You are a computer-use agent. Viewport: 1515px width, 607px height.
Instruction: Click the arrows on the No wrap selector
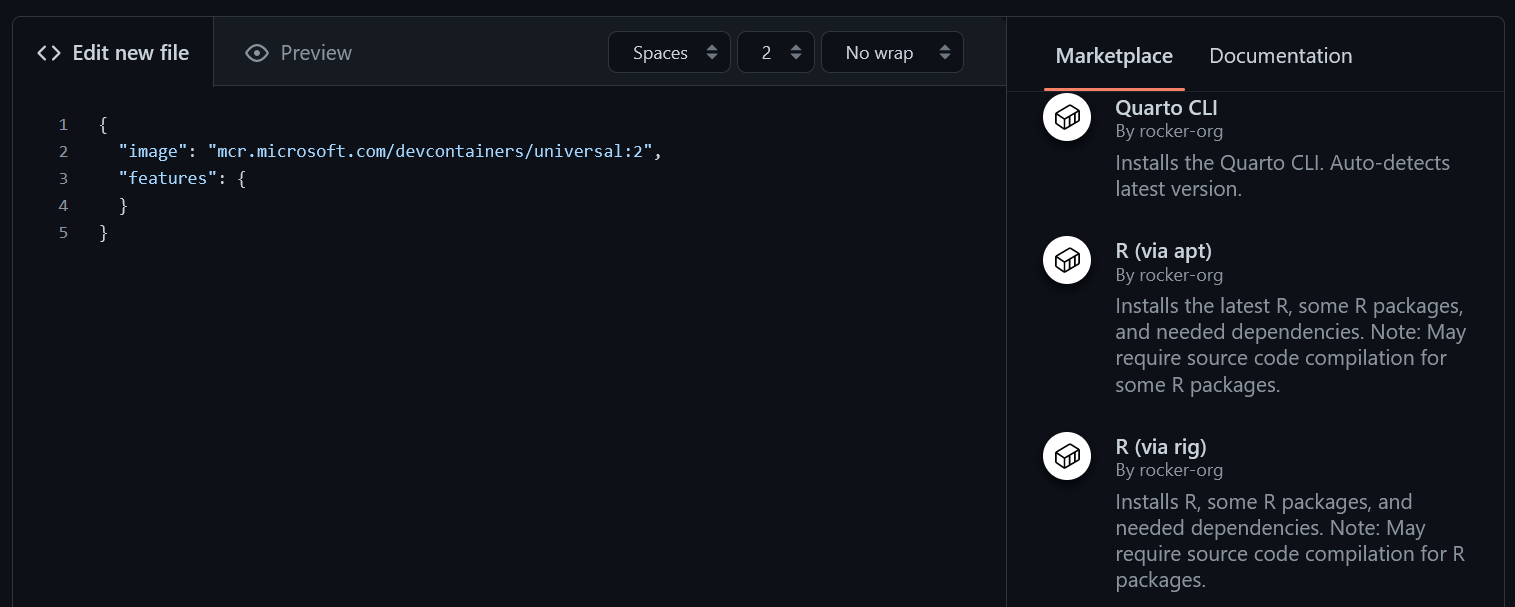944,52
